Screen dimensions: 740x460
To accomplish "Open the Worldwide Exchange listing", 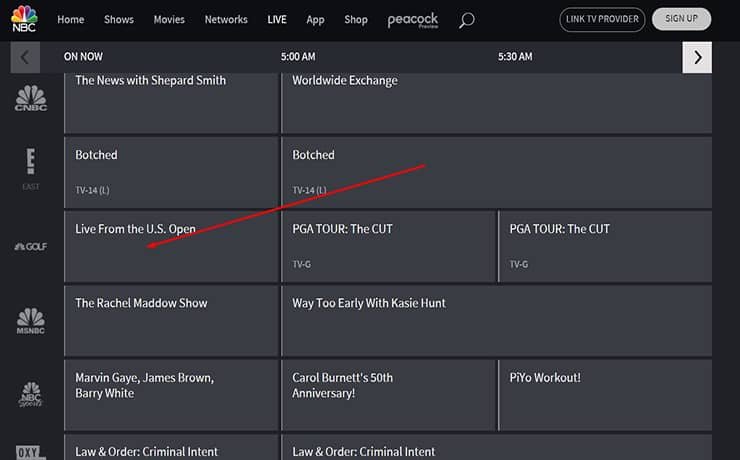I will coord(496,103).
